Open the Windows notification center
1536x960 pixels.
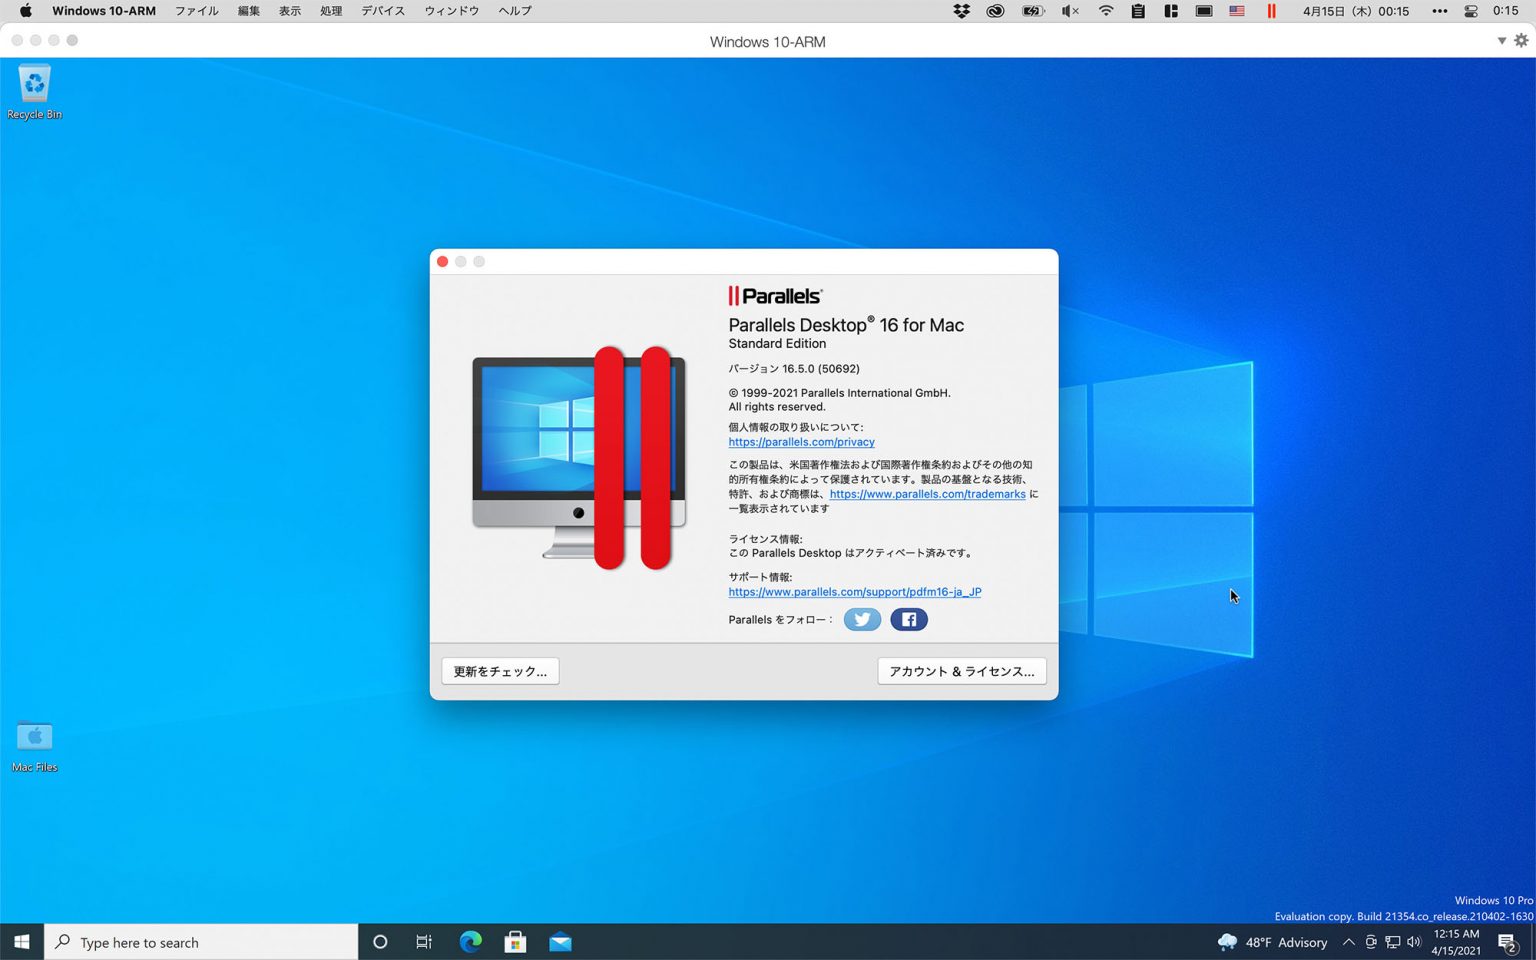click(1508, 942)
